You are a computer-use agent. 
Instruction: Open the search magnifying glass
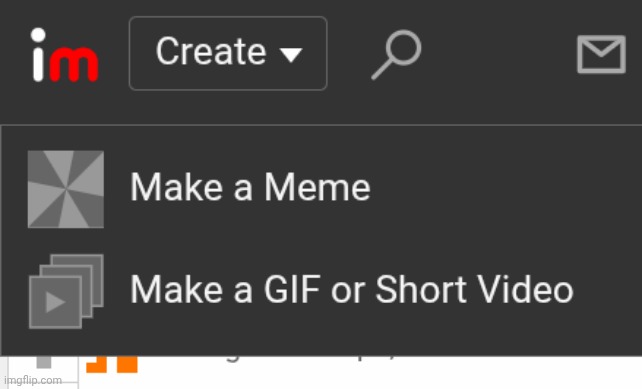(396, 54)
